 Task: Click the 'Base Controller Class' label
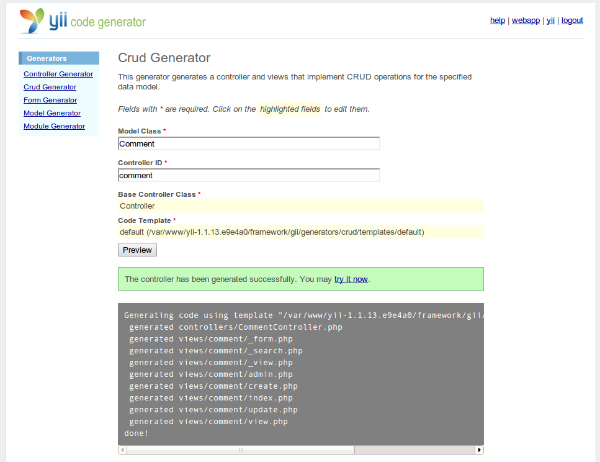pyautogui.click(x=157, y=194)
